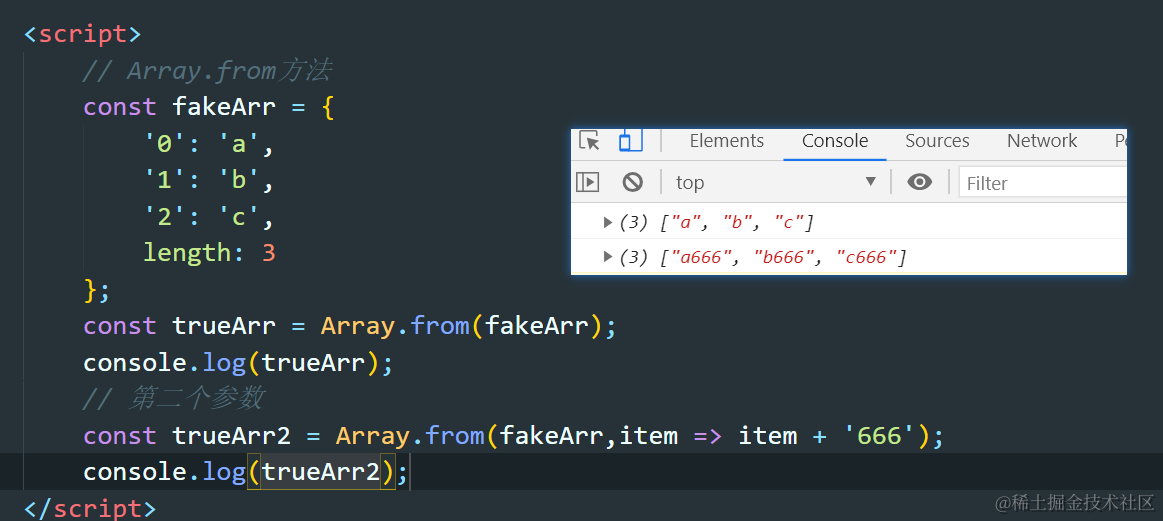
Task: Click the closing </script> tag
Action: (90, 508)
